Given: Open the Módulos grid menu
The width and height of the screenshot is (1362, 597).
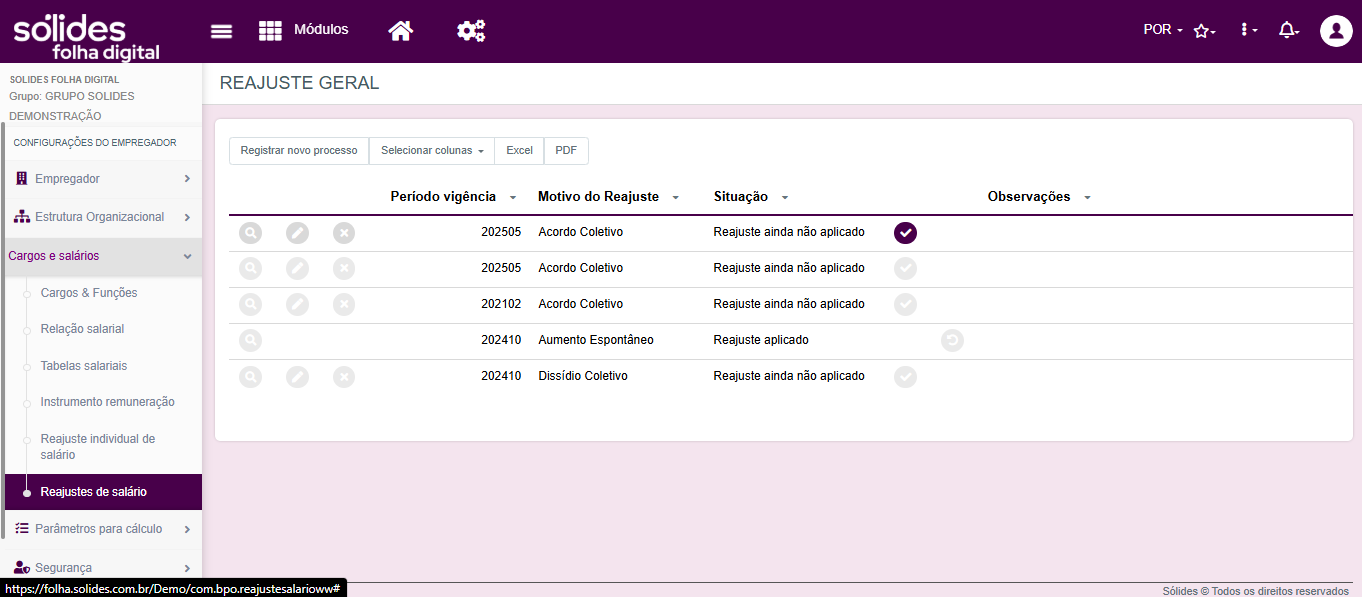Looking at the screenshot, I should click(x=303, y=30).
